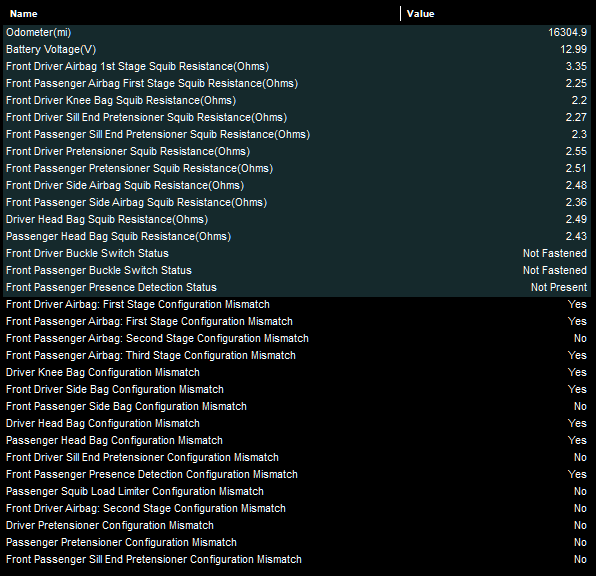Select Front Passenger Presence Detection Status row
The height and width of the screenshot is (576, 596).
tap(297, 287)
